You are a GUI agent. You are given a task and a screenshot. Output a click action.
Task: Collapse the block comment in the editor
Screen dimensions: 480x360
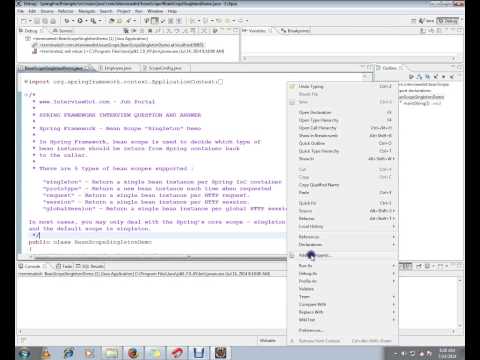tap(26, 95)
